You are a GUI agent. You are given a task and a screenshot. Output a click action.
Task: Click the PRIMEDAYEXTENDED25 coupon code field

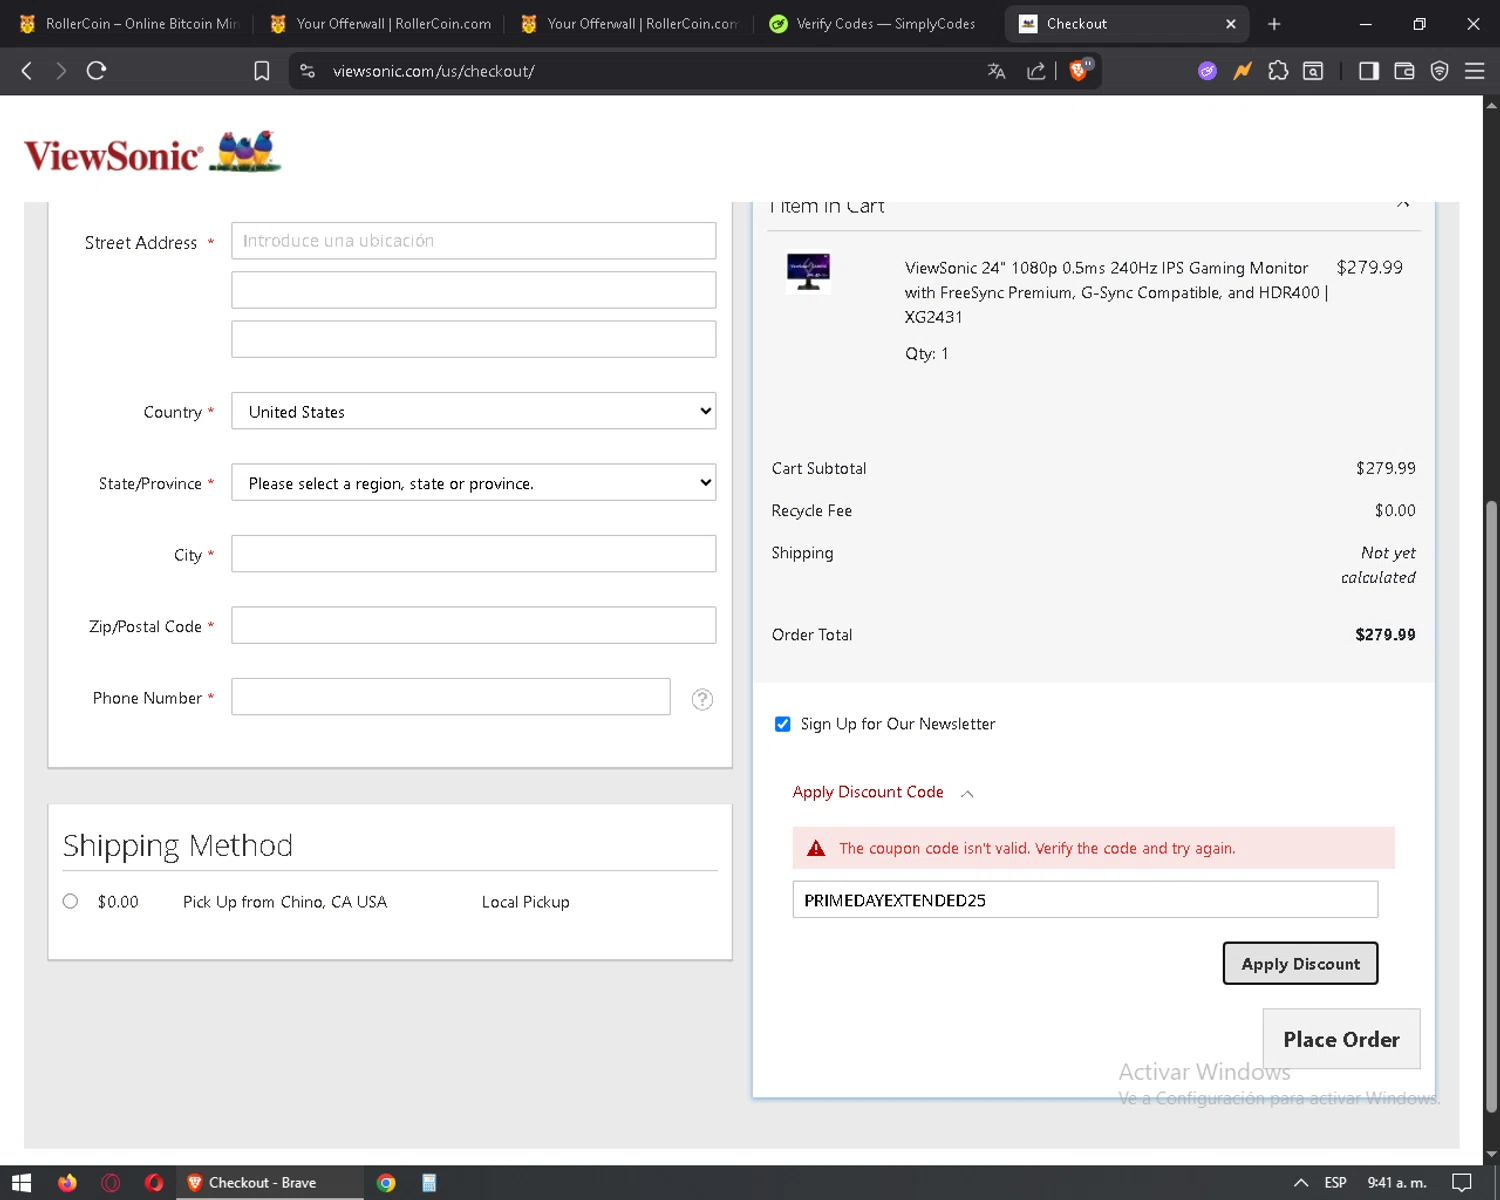point(1085,900)
